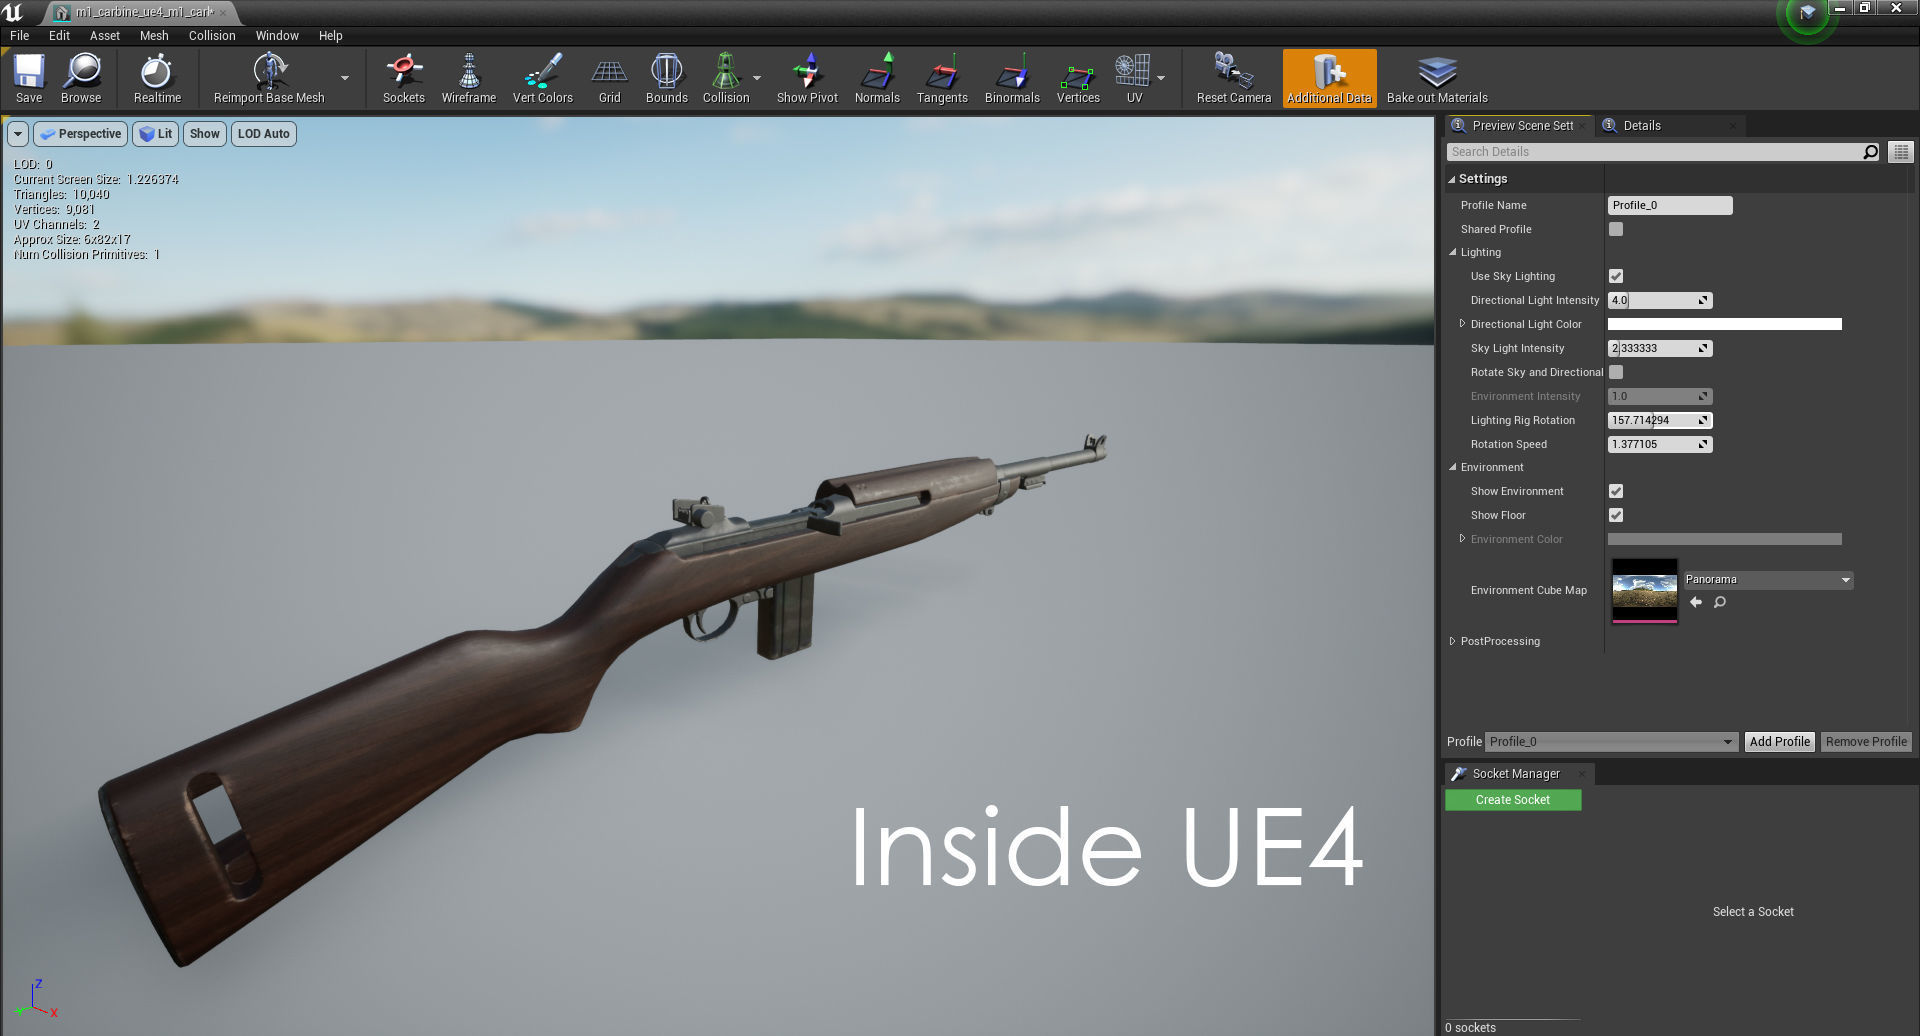This screenshot has height=1036, width=1920.
Task: Toggle the Lit view mode button
Action: click(x=155, y=134)
